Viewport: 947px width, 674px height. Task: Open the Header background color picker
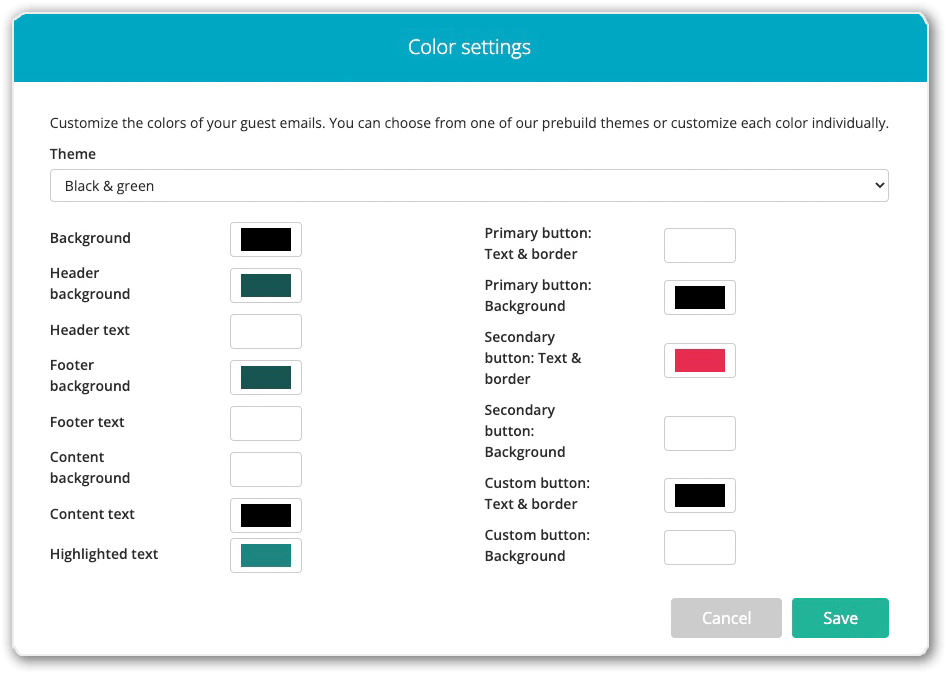(x=265, y=285)
